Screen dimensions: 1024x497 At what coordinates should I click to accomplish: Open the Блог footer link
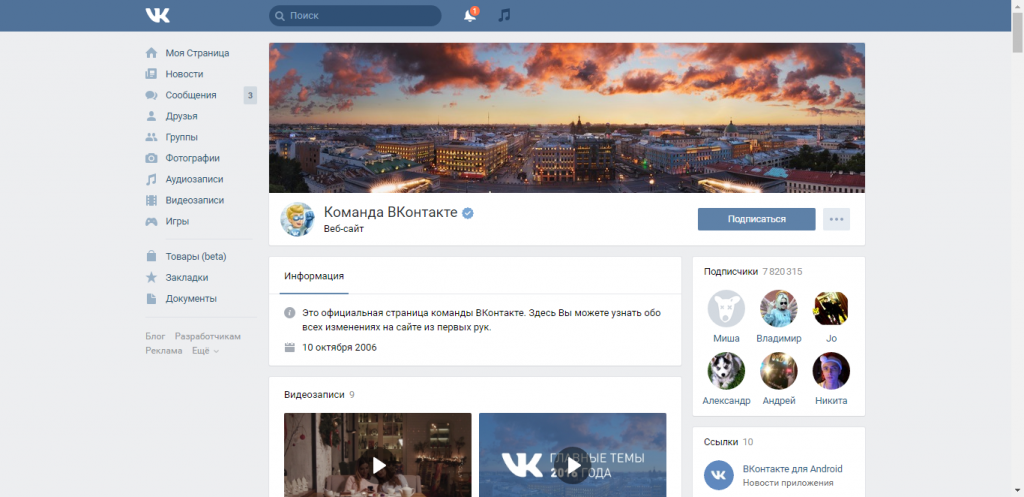click(x=155, y=336)
